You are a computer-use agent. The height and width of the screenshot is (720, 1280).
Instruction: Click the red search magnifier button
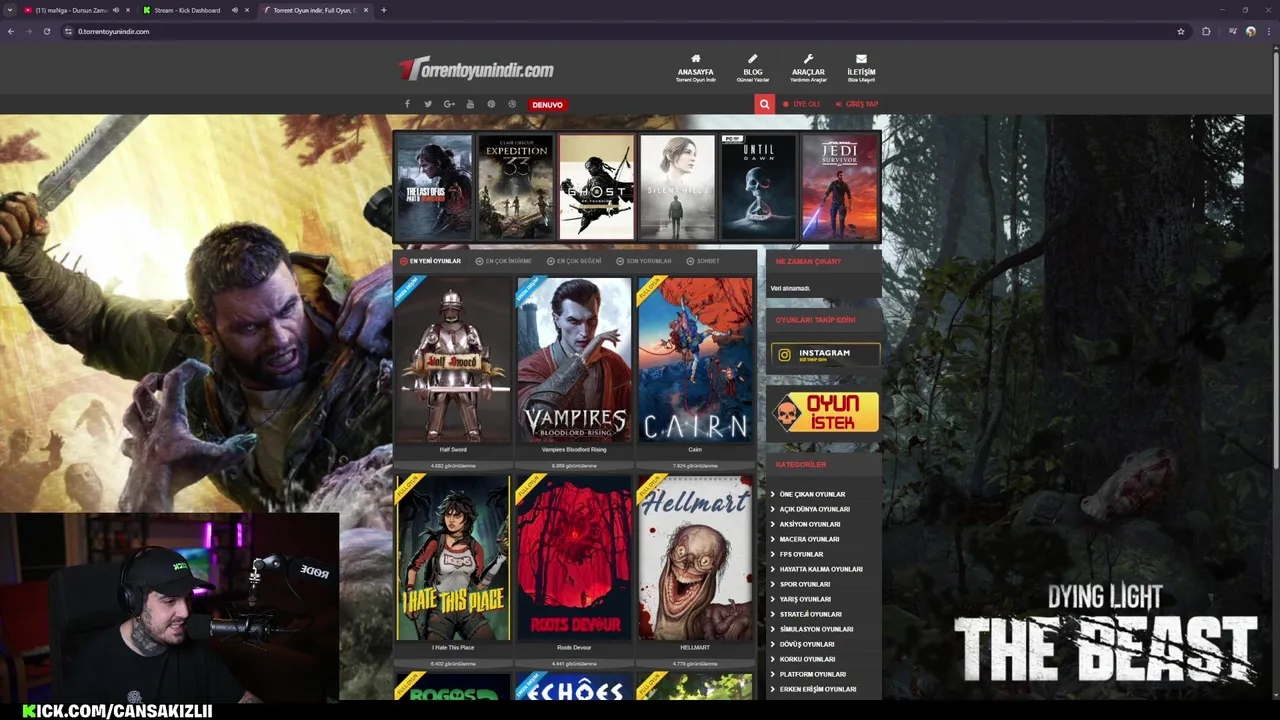coord(764,104)
